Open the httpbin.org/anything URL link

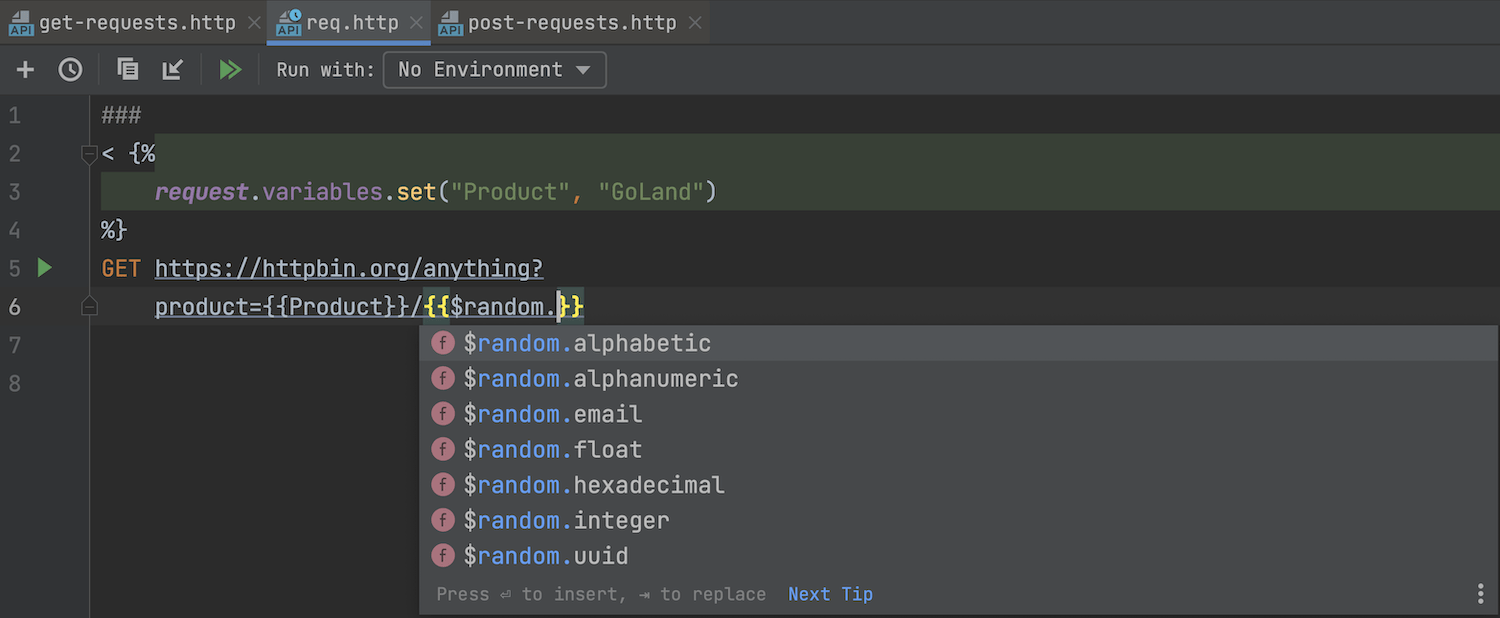[x=349, y=268]
